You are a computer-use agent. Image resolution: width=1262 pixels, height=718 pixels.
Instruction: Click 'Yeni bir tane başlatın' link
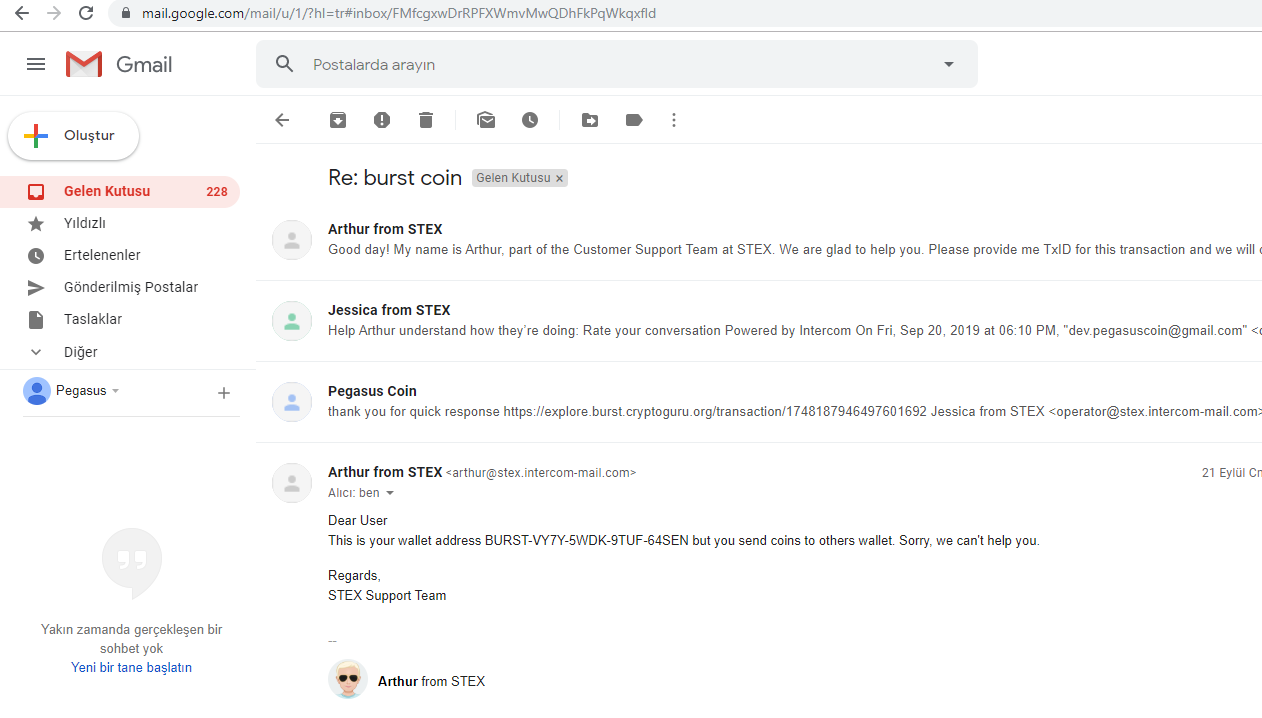131,667
